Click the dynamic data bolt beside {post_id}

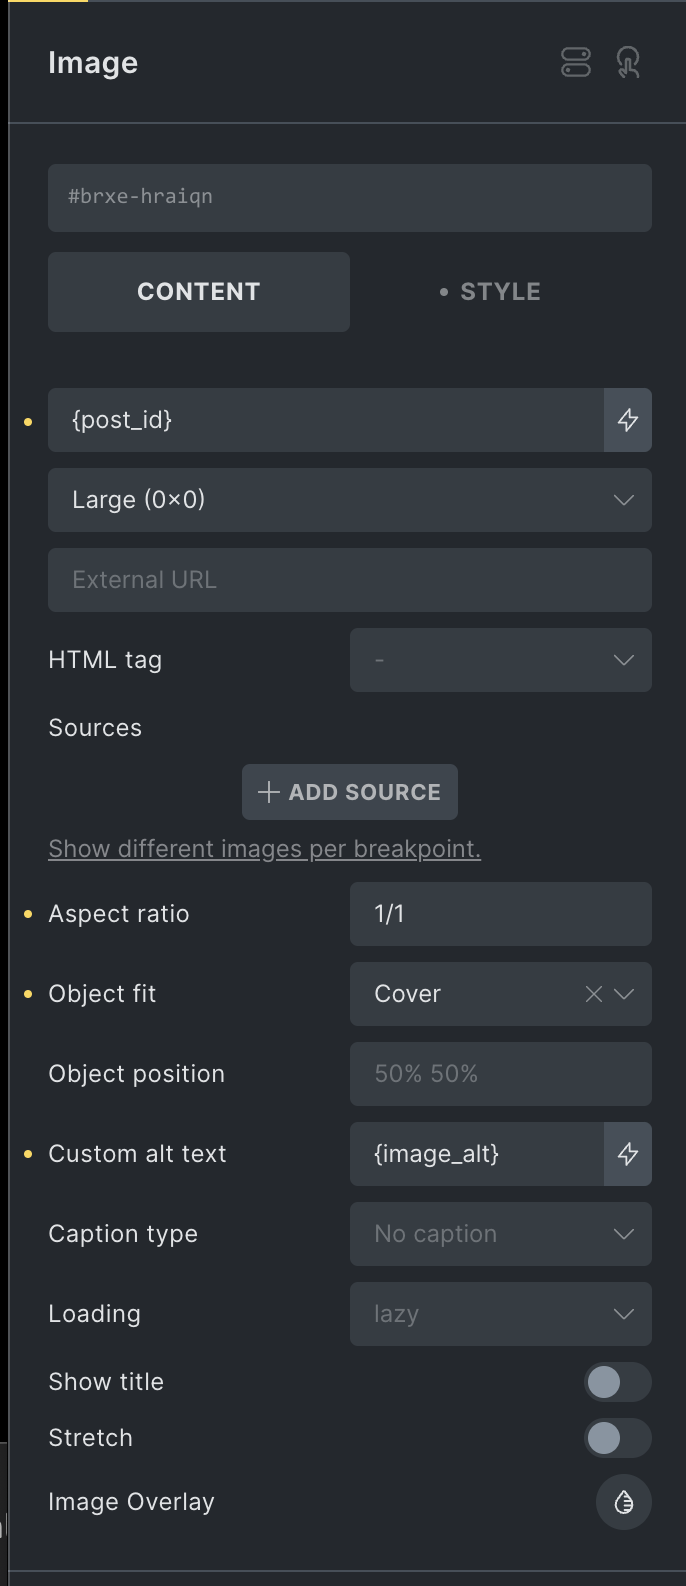(628, 420)
